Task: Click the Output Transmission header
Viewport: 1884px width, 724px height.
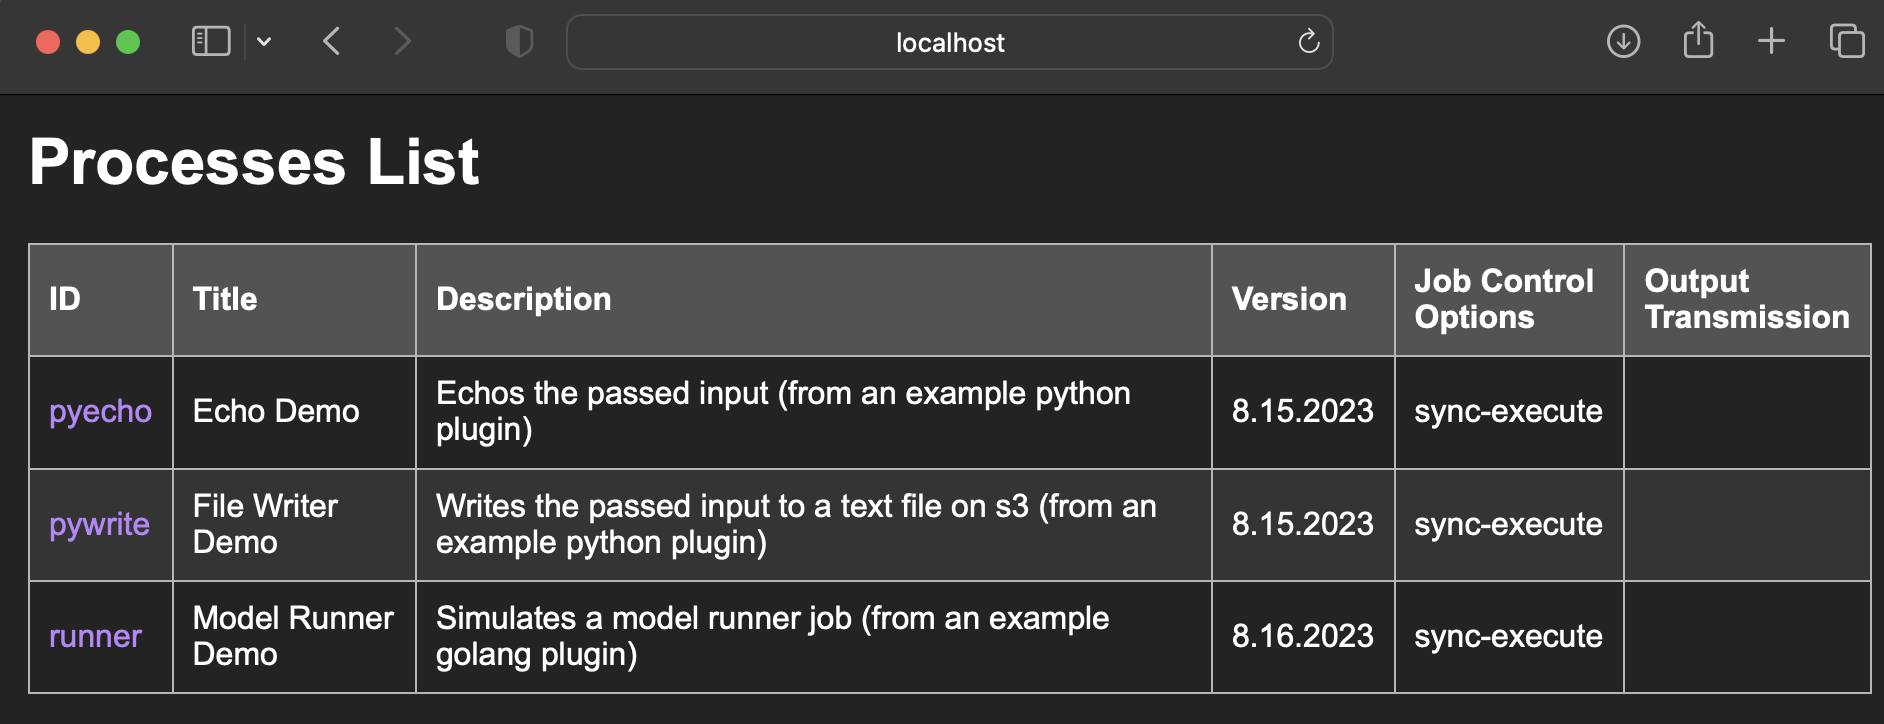Action: (1747, 299)
